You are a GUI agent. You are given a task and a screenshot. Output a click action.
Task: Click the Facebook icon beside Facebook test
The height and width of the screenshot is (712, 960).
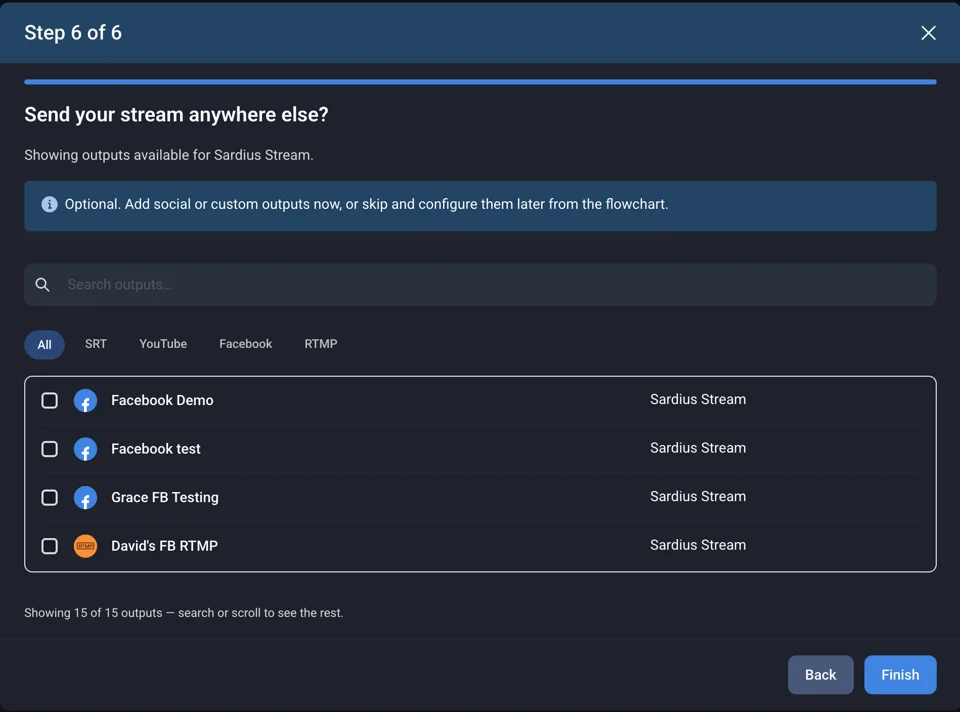point(85,449)
